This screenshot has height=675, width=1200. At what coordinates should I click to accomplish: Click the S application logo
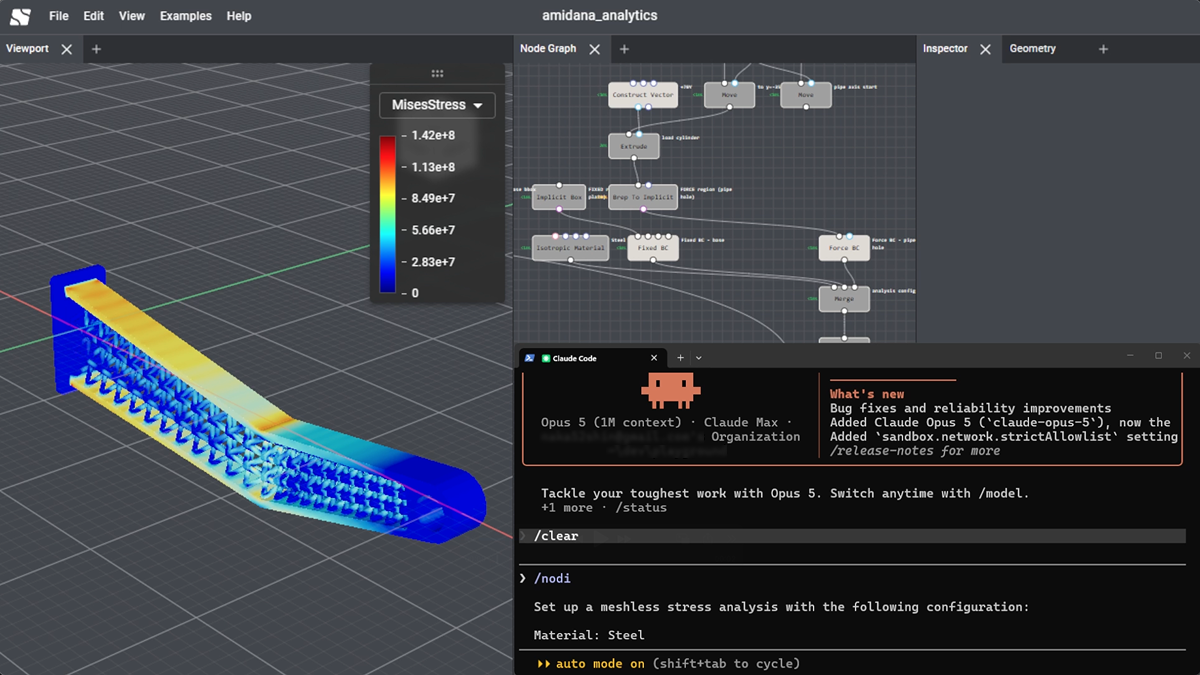click(20, 16)
